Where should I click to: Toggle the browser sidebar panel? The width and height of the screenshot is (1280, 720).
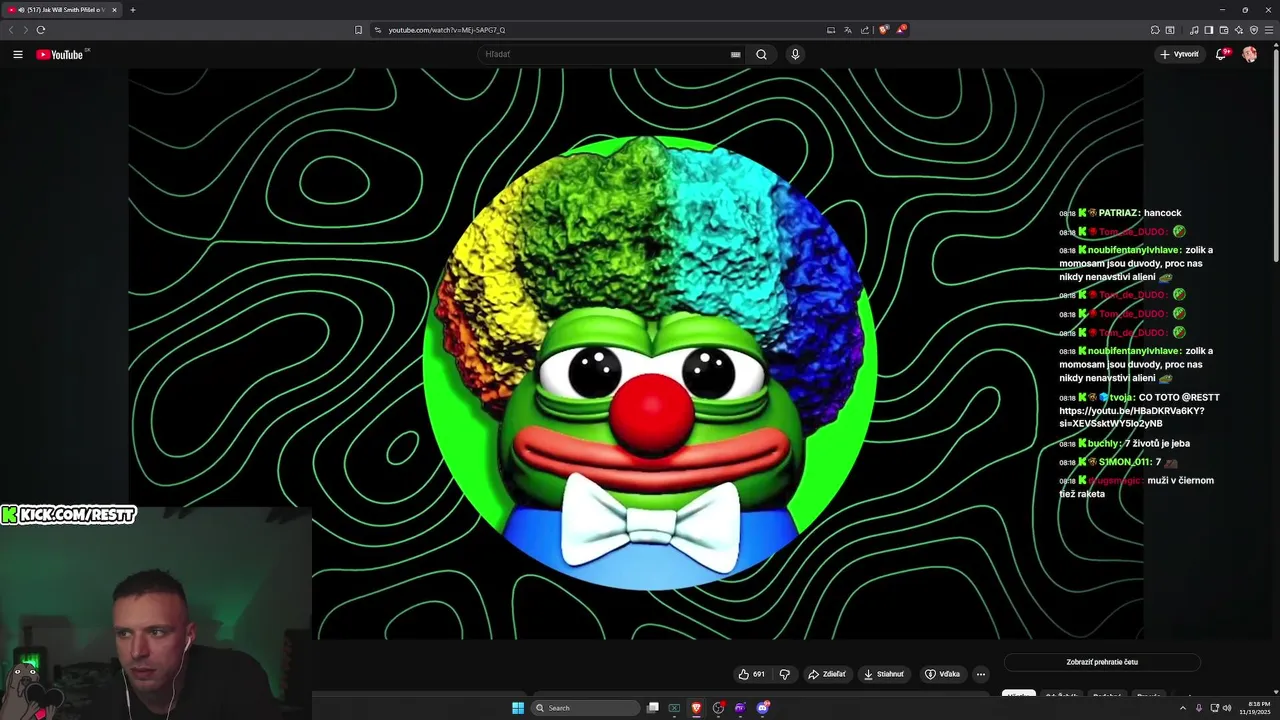click(x=1209, y=30)
